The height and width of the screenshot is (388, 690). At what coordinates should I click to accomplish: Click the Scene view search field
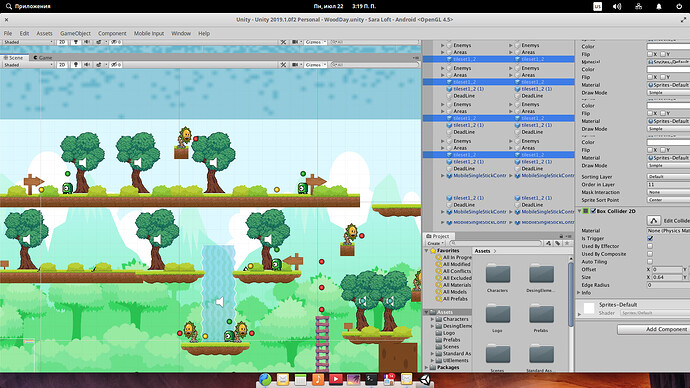[374, 65]
